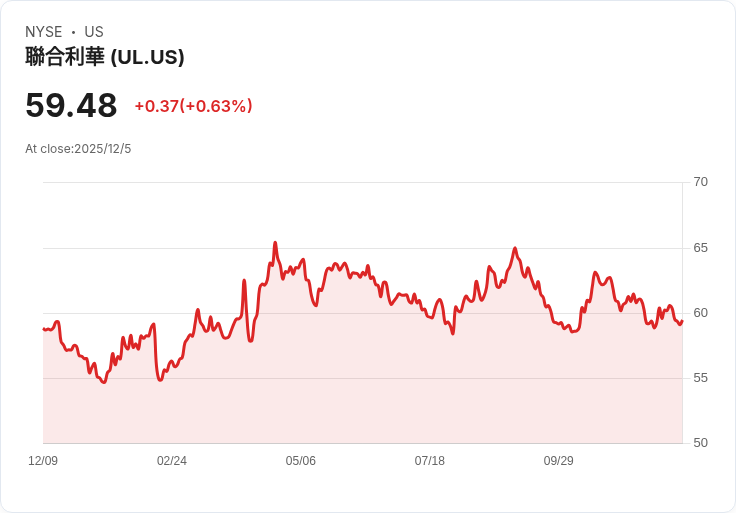The image size is (736, 513).
Task: Click the current price 59.48
Action: point(71,105)
